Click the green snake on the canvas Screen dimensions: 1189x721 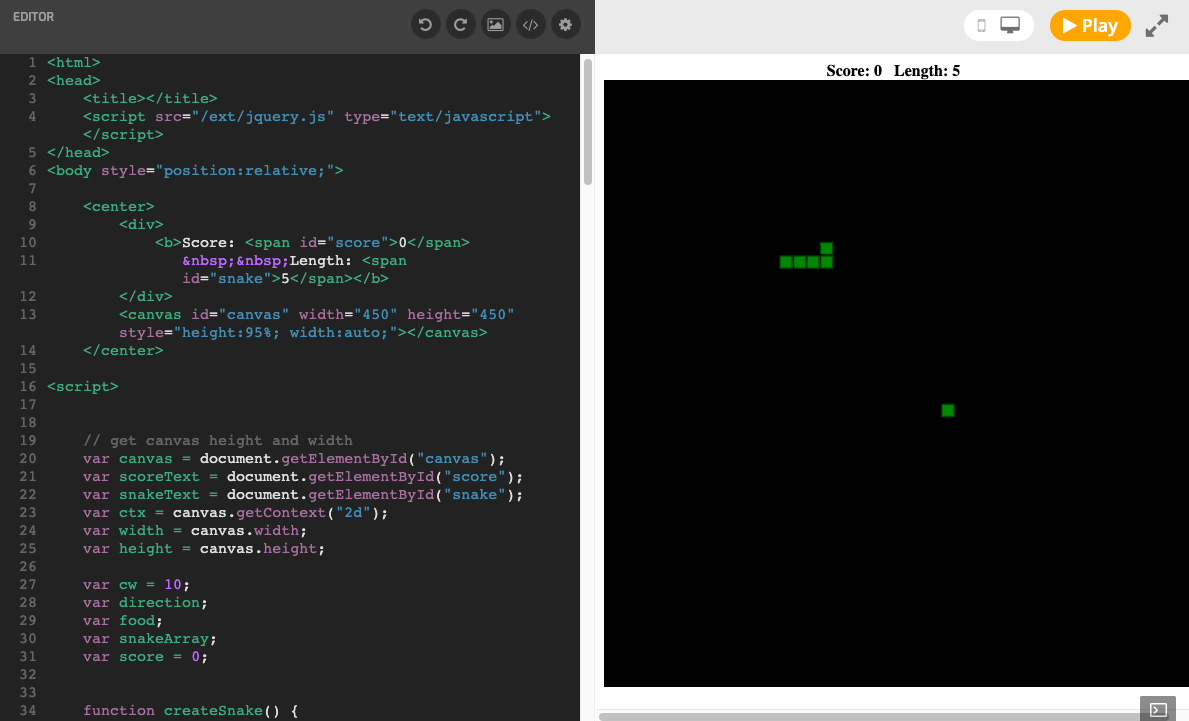pyautogui.click(x=806, y=262)
